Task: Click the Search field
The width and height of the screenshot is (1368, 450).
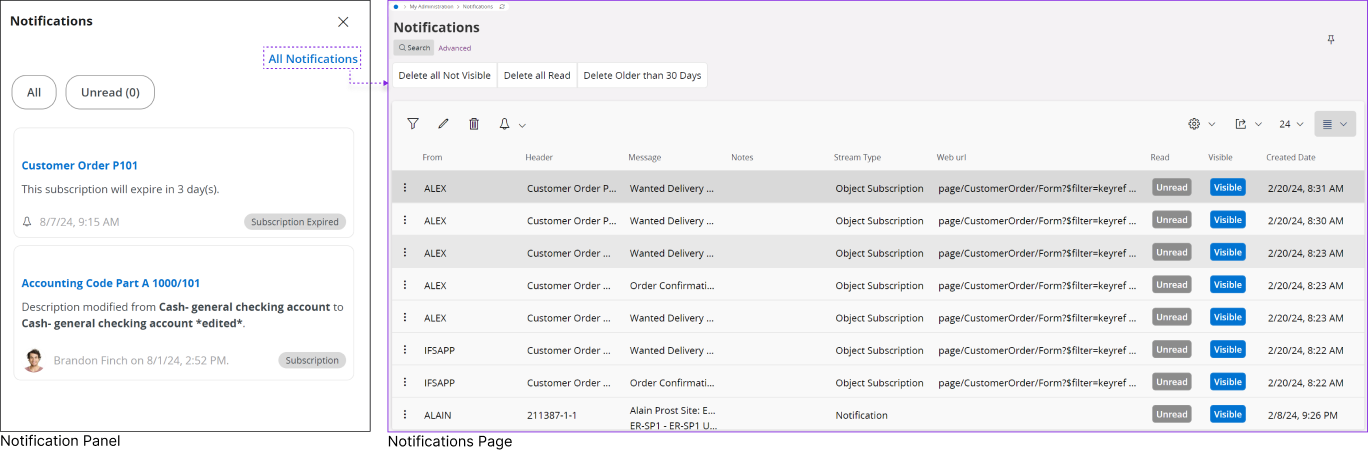Action: point(413,47)
